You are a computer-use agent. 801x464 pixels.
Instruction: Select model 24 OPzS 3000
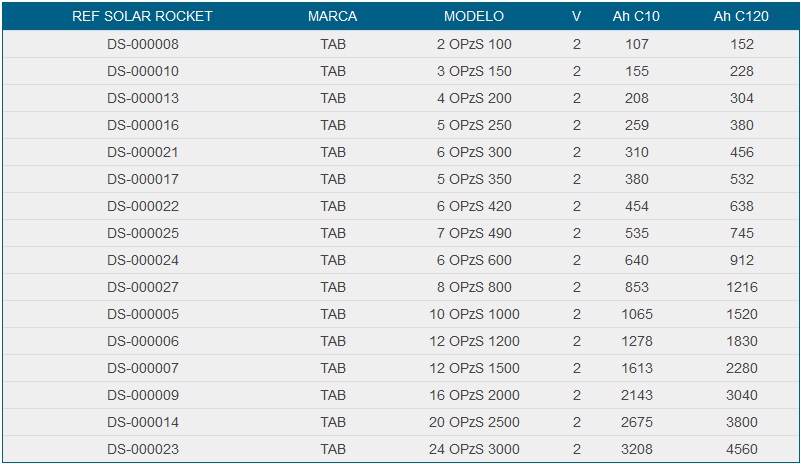pos(474,449)
